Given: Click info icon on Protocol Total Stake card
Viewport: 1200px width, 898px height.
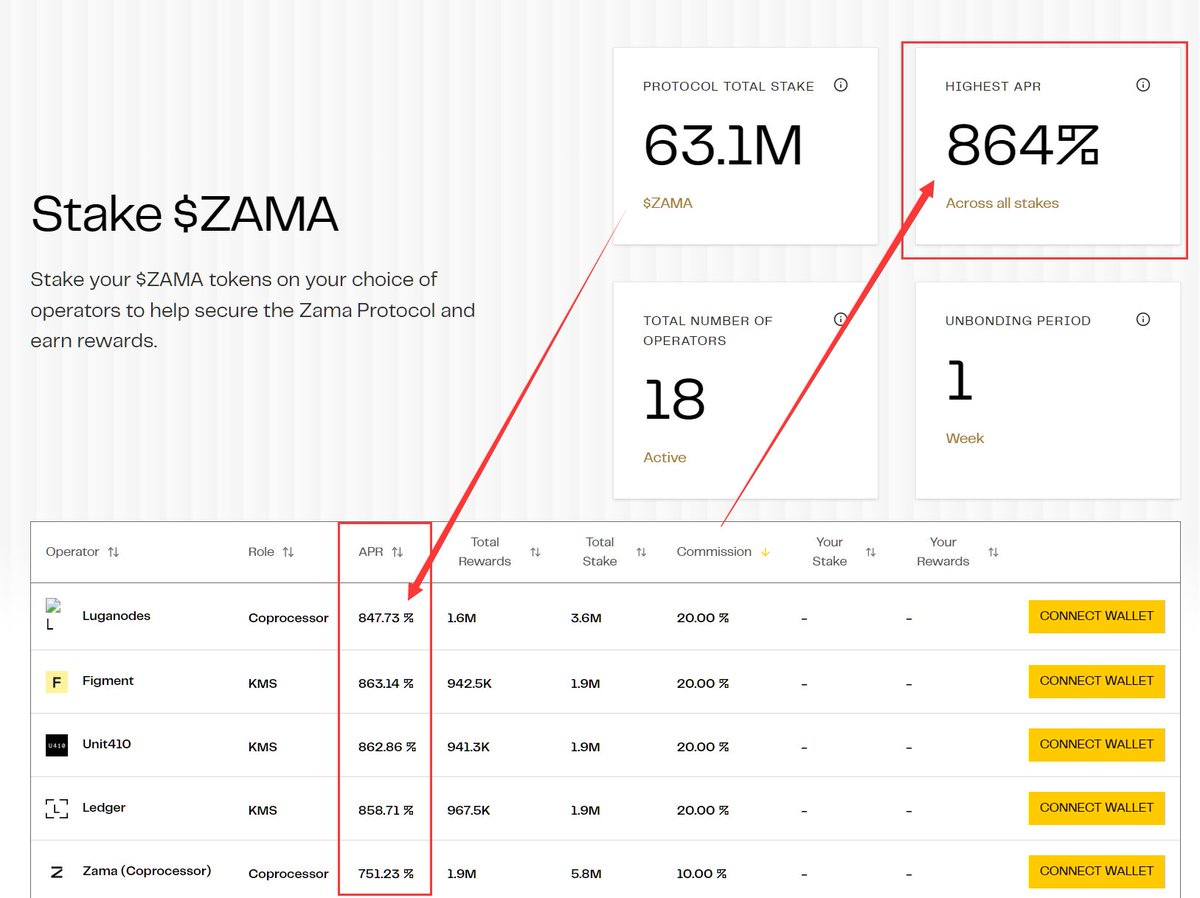Looking at the screenshot, I should click(841, 85).
